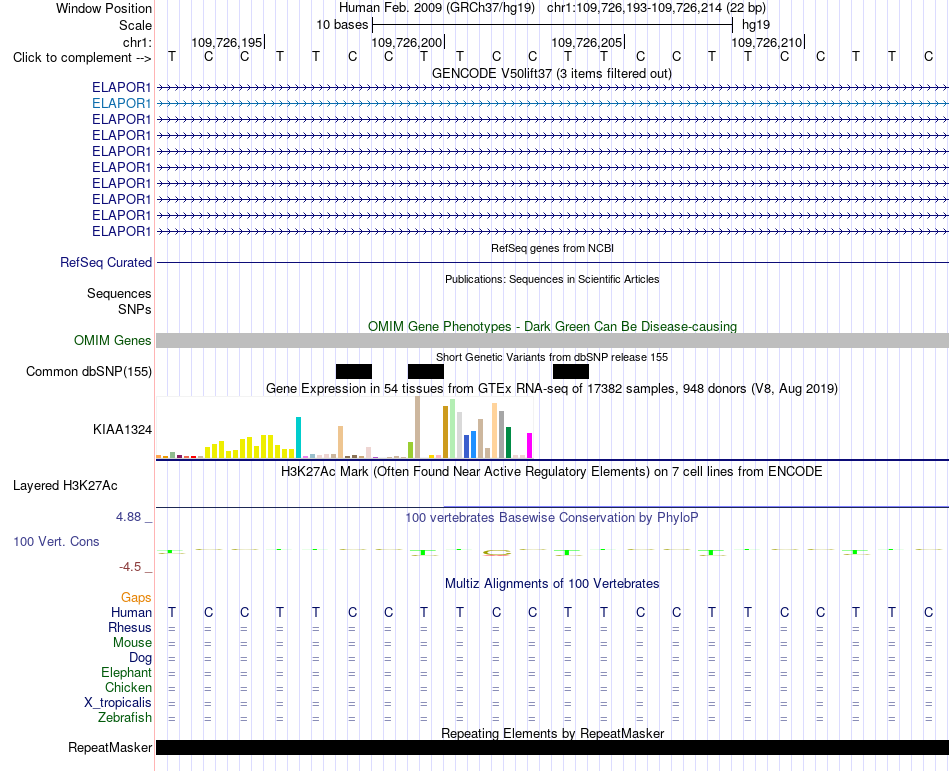
Task: Open the GENCODE V50lift37 track title
Action: tap(552, 74)
